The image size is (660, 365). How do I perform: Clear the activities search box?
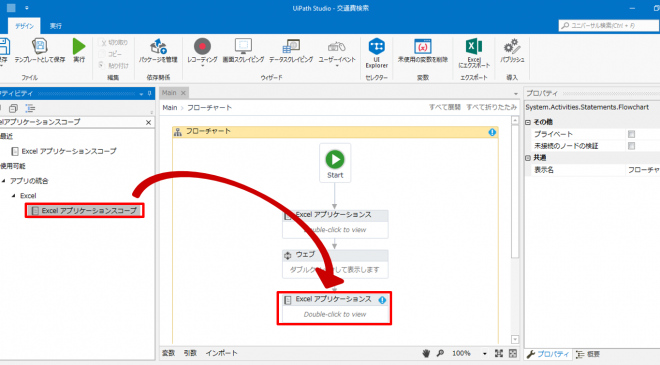coord(148,123)
